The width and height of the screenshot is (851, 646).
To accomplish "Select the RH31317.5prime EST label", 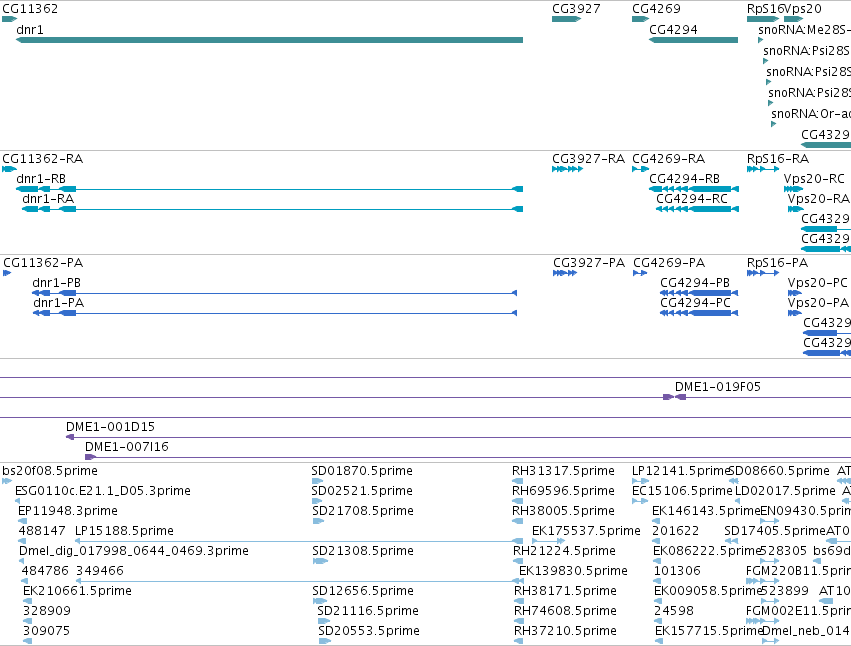I will (563, 471).
